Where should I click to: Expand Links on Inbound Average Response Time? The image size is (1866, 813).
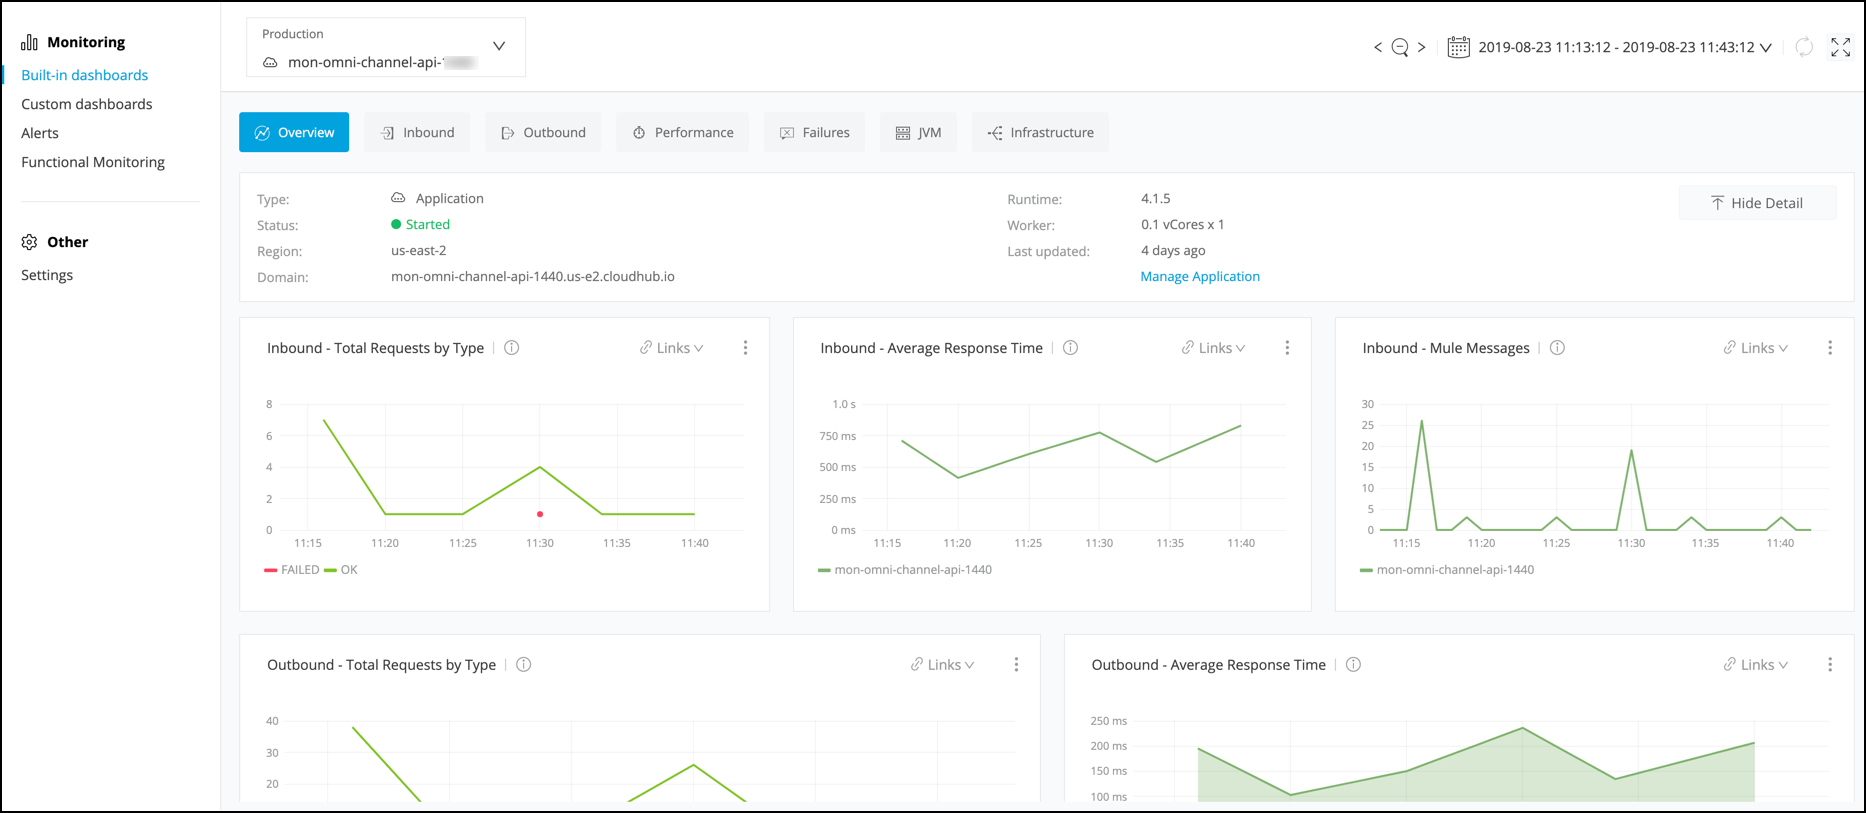coord(1214,348)
